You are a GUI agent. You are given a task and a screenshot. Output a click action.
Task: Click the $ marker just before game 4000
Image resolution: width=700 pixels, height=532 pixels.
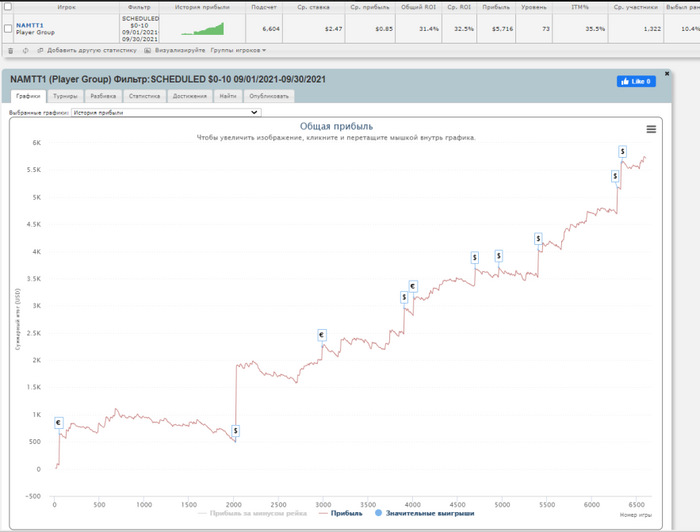[404, 297]
